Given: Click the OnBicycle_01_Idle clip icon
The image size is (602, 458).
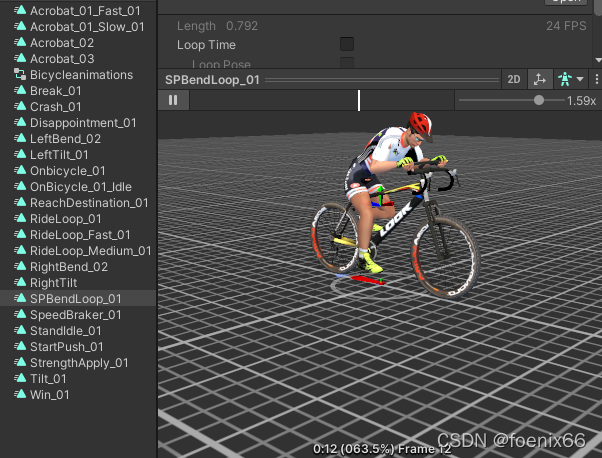Looking at the screenshot, I should tap(20, 186).
